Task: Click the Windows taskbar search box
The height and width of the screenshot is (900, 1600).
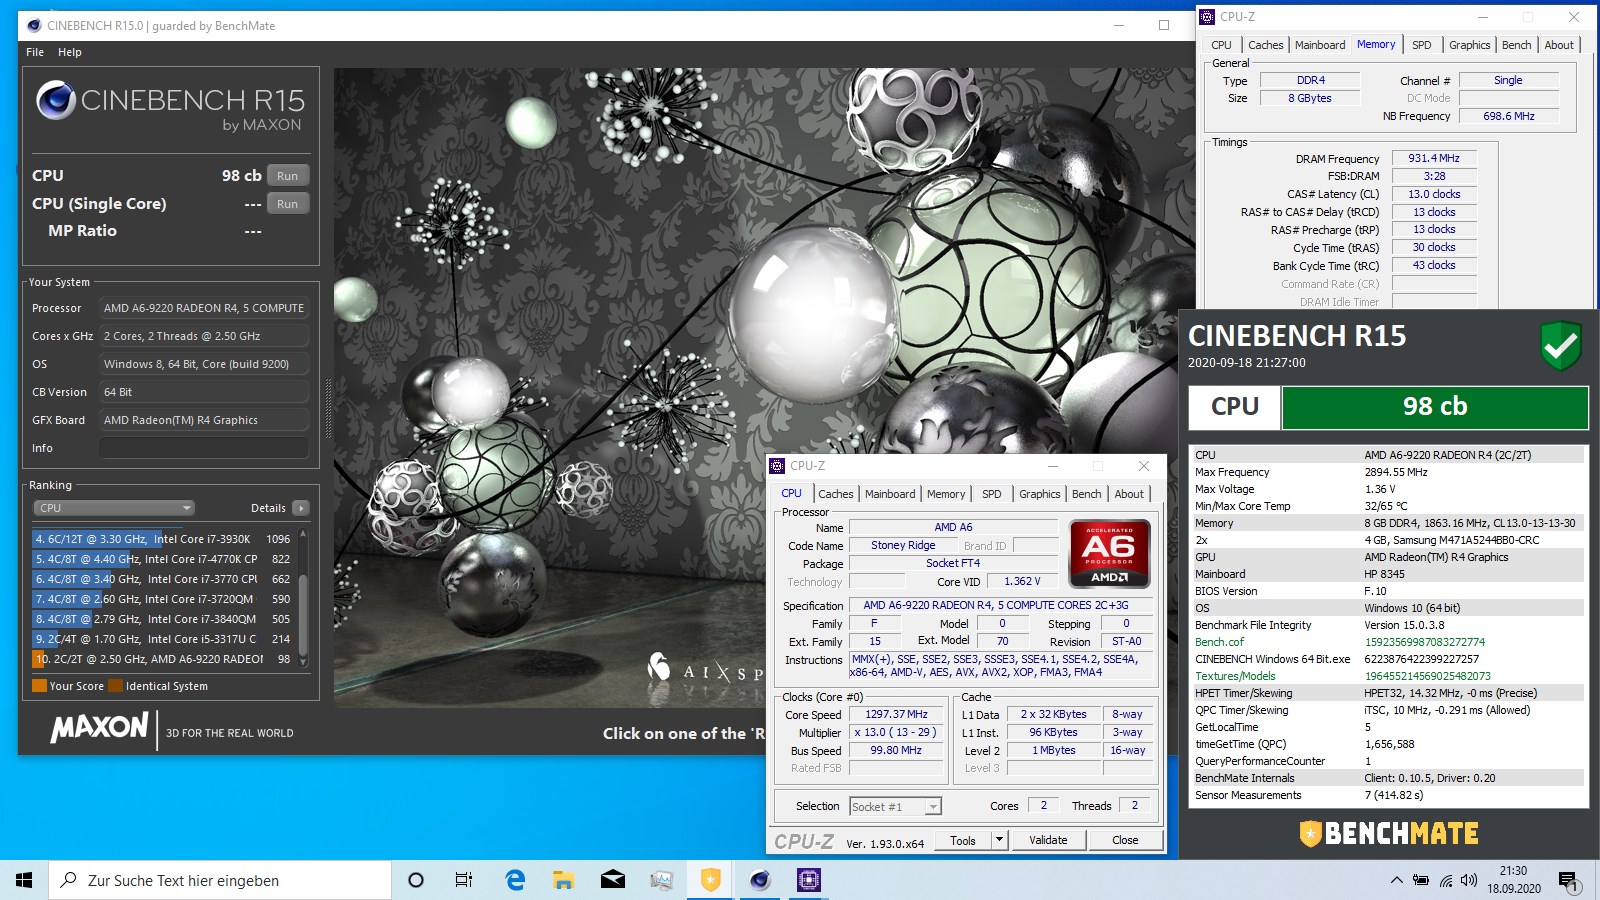Action: [220, 880]
